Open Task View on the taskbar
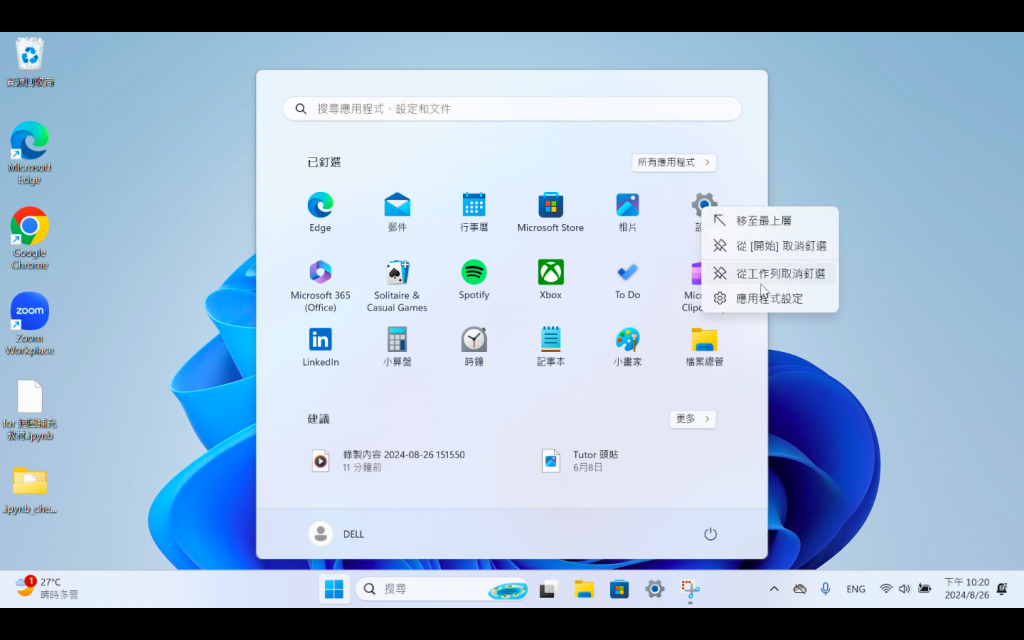 tap(548, 589)
